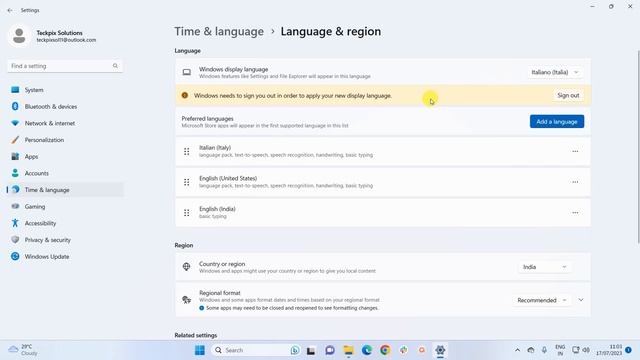Open Regional format Recommended dropdown

pyautogui.click(x=542, y=300)
